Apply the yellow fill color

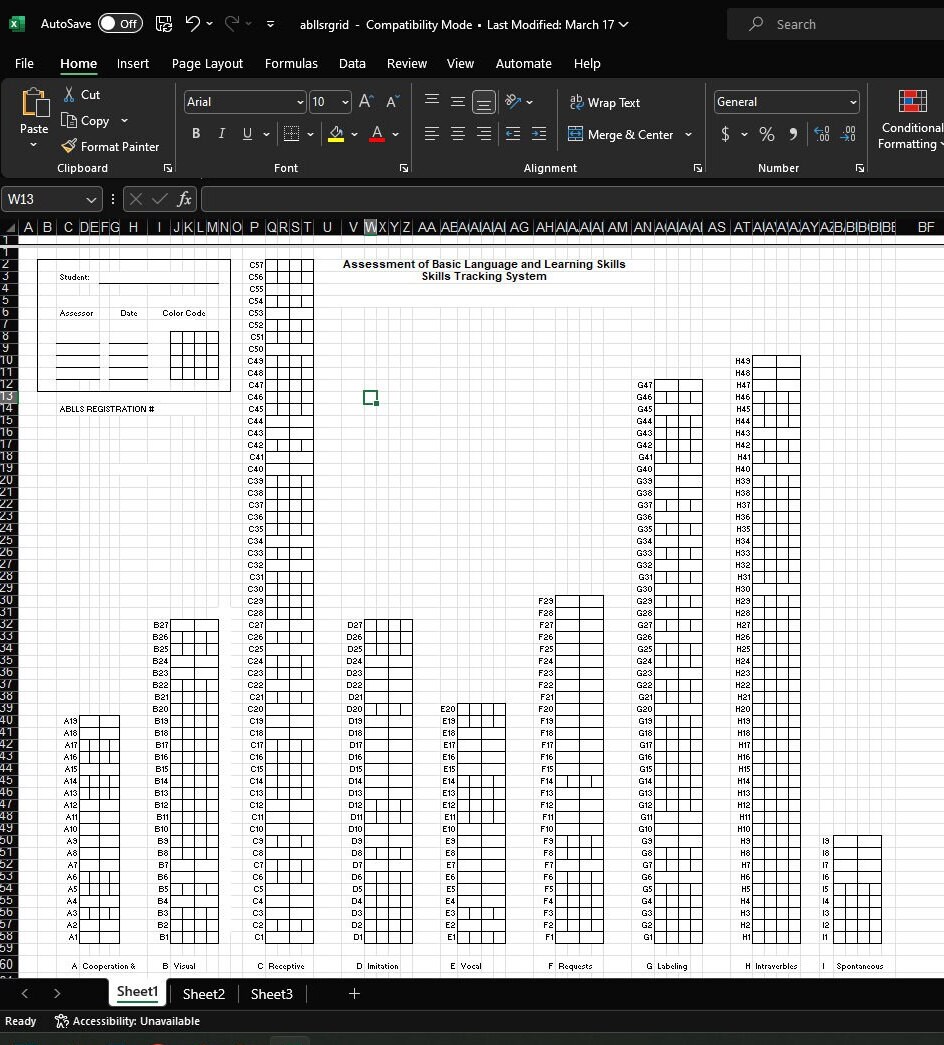336,133
